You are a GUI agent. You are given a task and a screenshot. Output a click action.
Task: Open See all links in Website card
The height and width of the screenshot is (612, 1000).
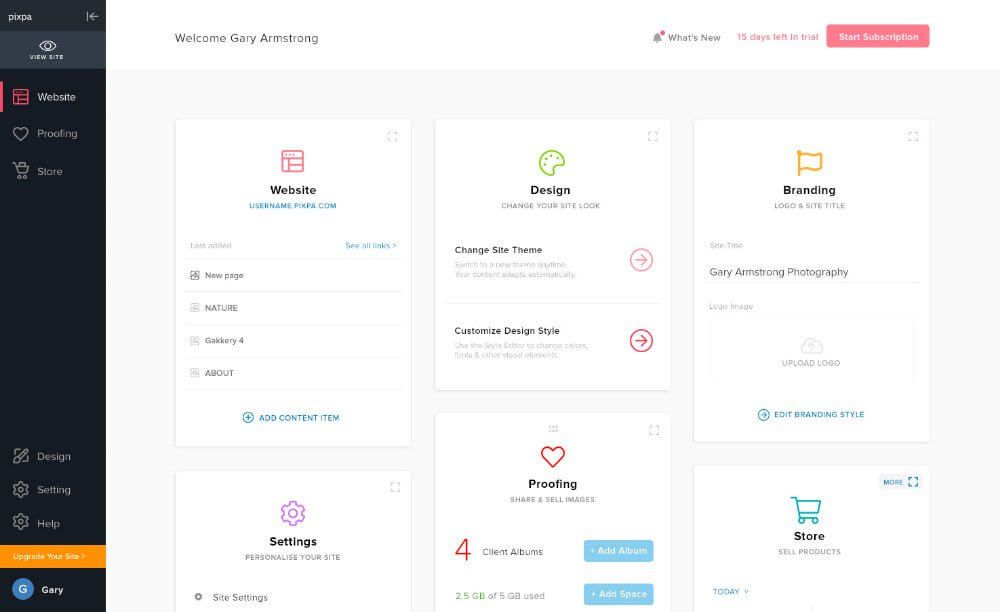(x=370, y=245)
